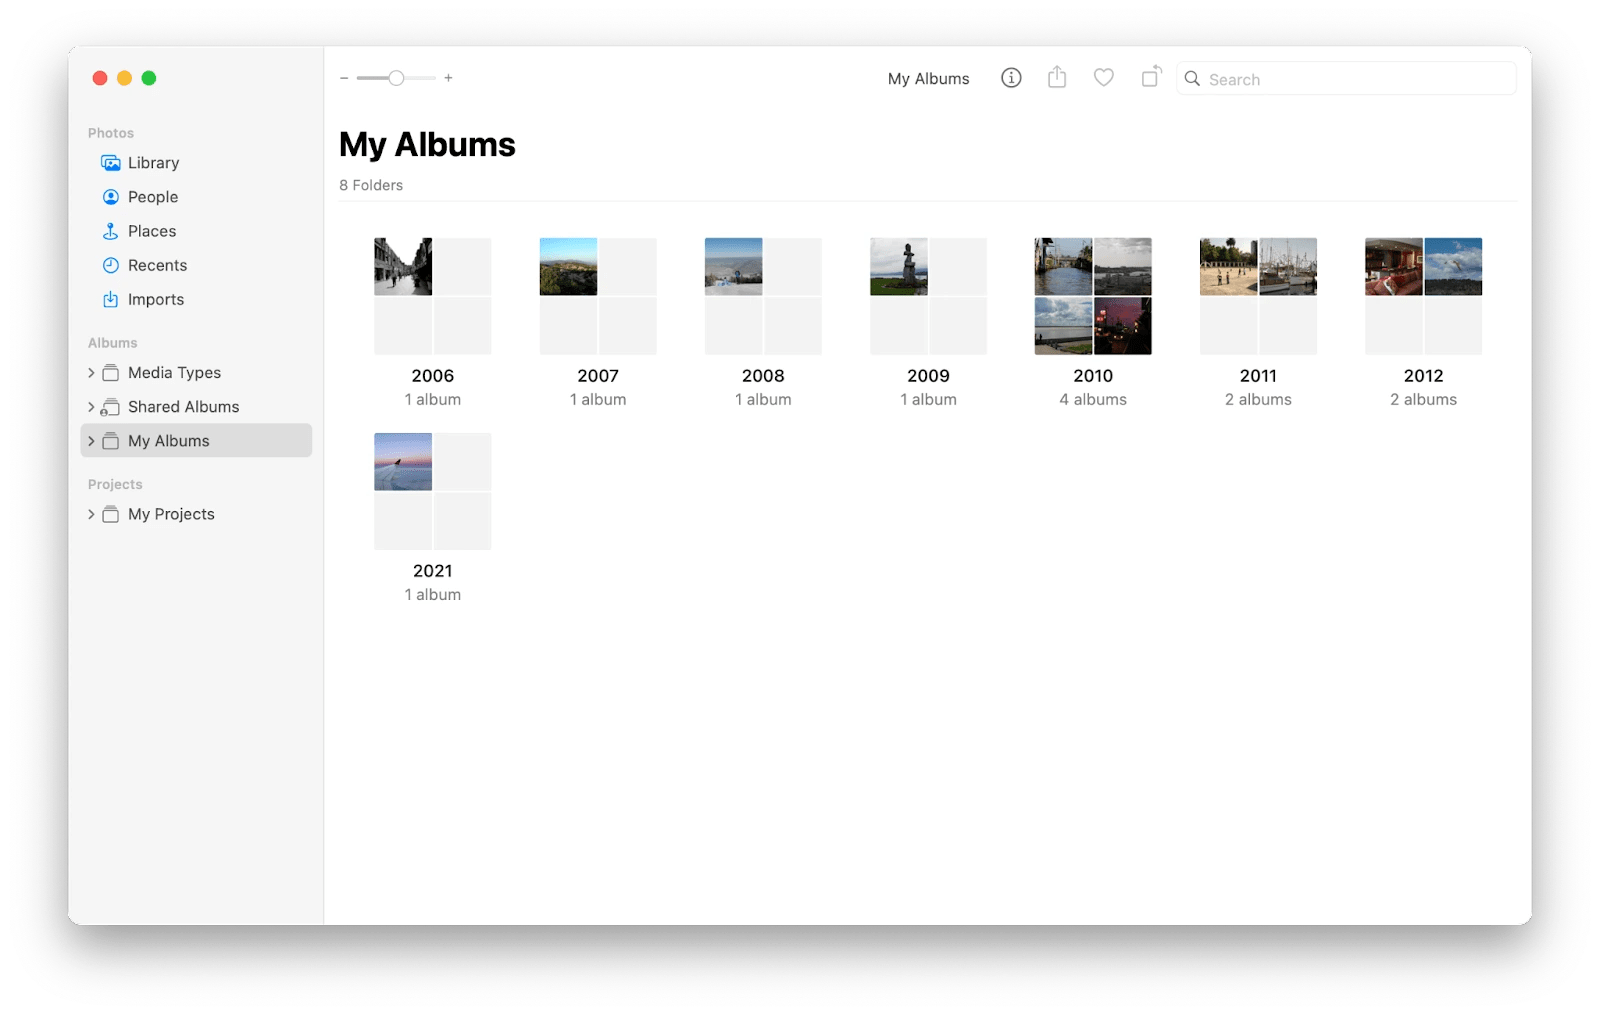Expand the Shared Albums chevron
The image size is (1600, 1015).
tap(91, 407)
